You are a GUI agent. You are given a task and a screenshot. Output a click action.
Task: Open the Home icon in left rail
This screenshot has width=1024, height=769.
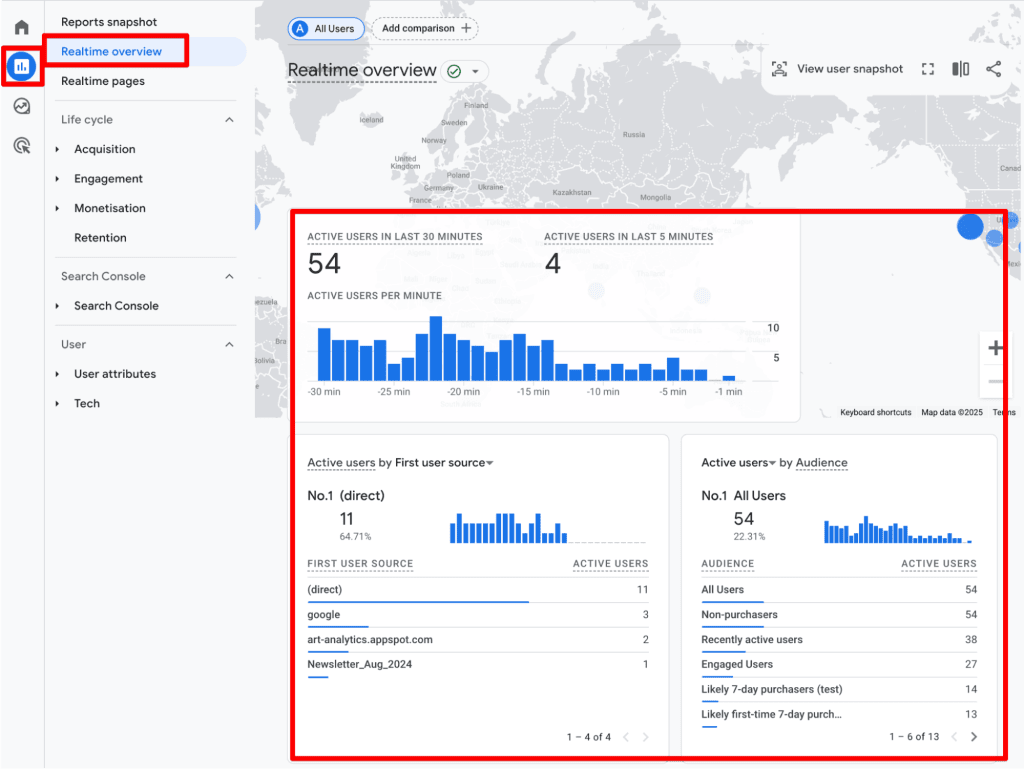(22, 27)
